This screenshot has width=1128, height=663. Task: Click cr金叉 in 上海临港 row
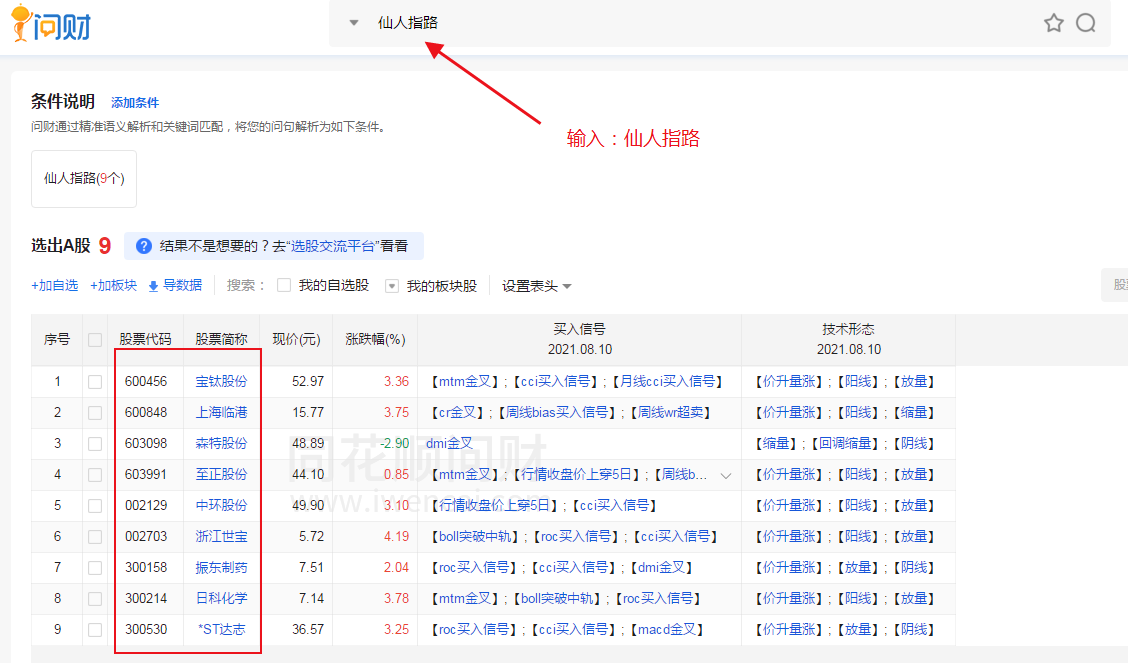coord(458,412)
